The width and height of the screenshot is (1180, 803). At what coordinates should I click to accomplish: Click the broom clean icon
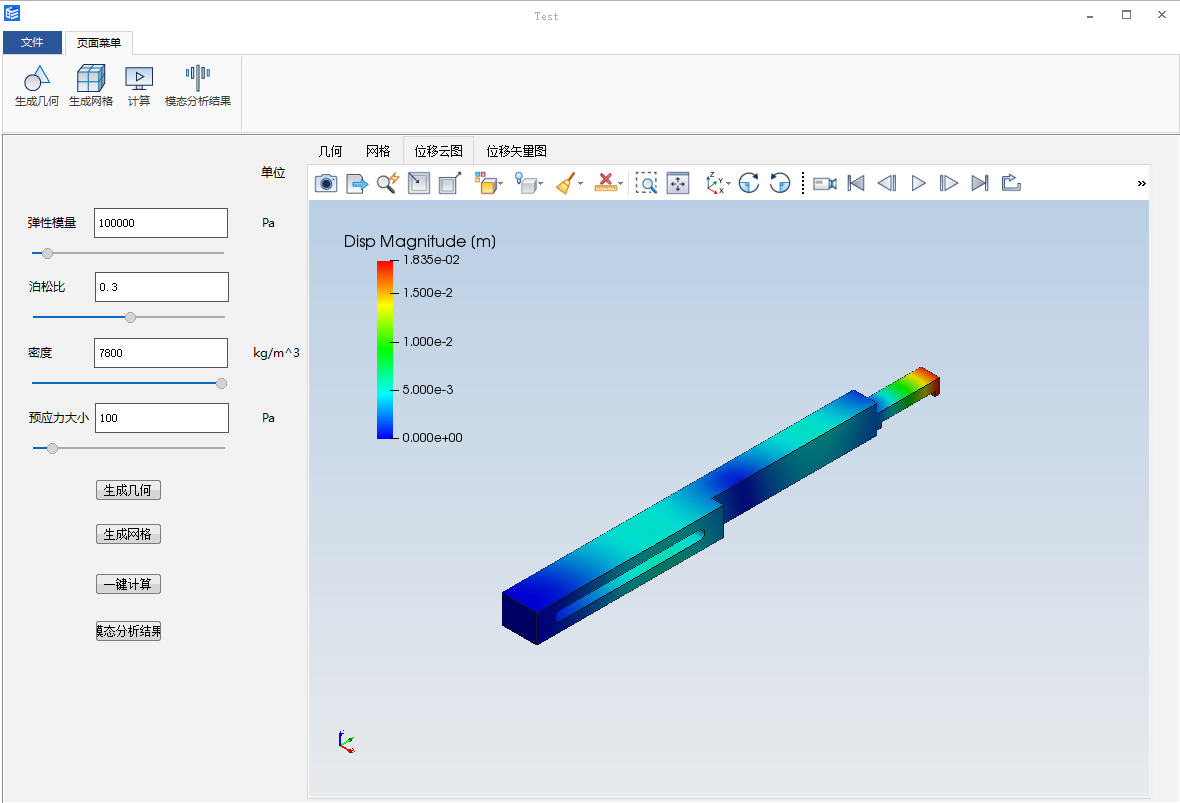point(566,183)
